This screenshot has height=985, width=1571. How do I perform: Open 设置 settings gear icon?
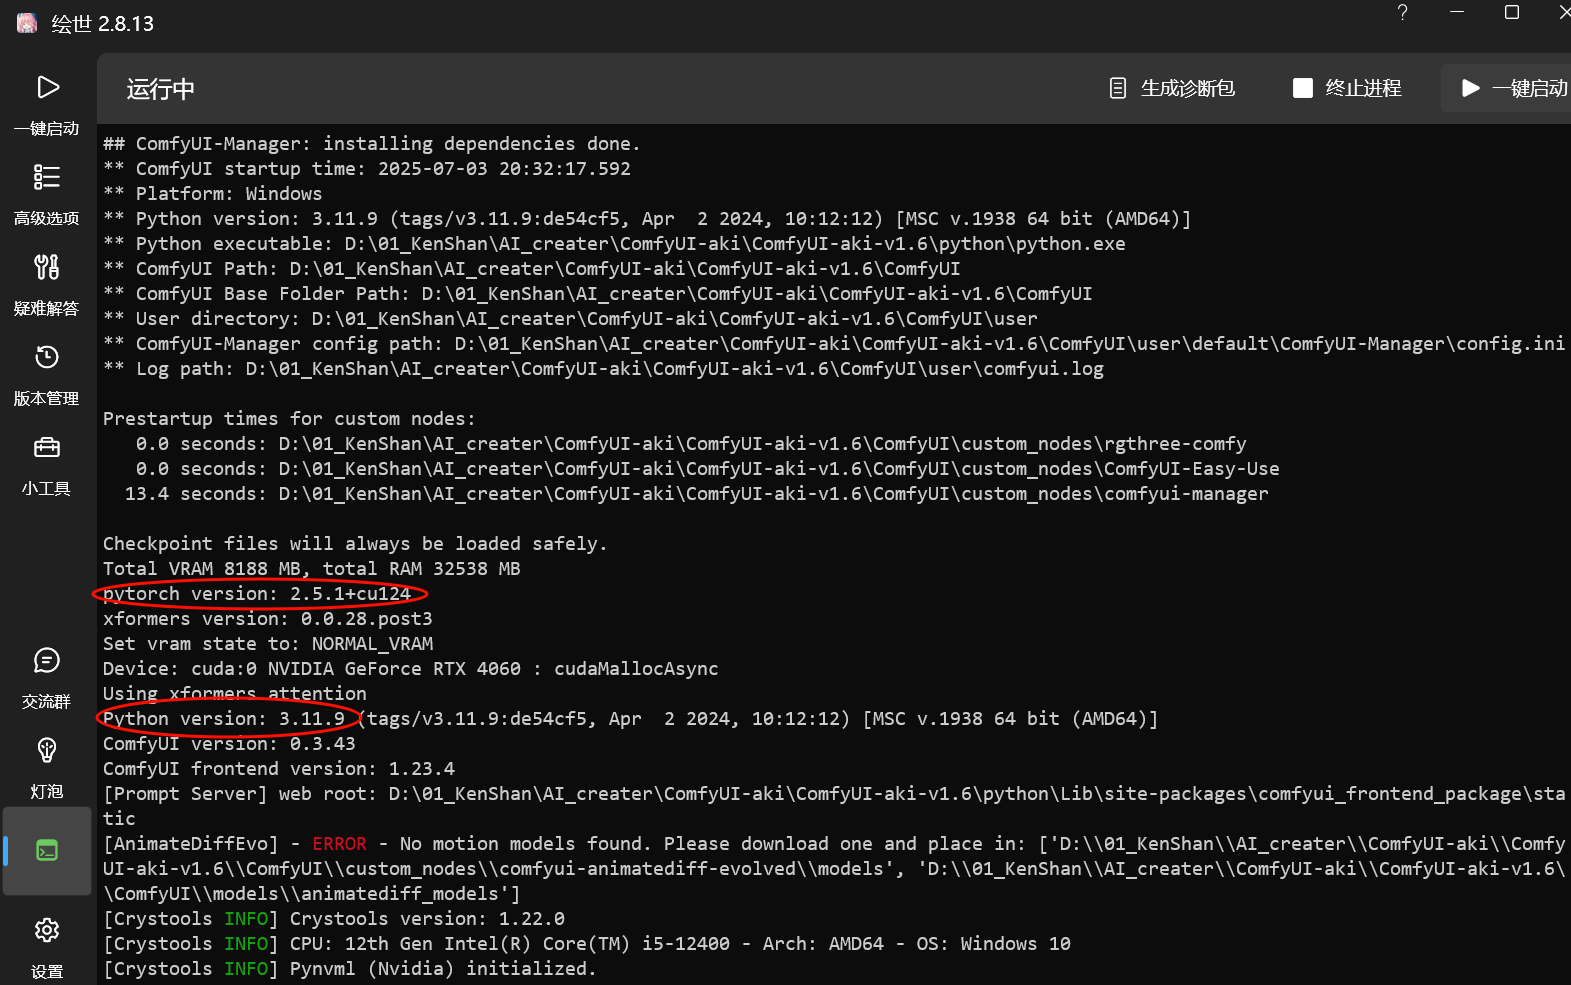click(x=47, y=931)
